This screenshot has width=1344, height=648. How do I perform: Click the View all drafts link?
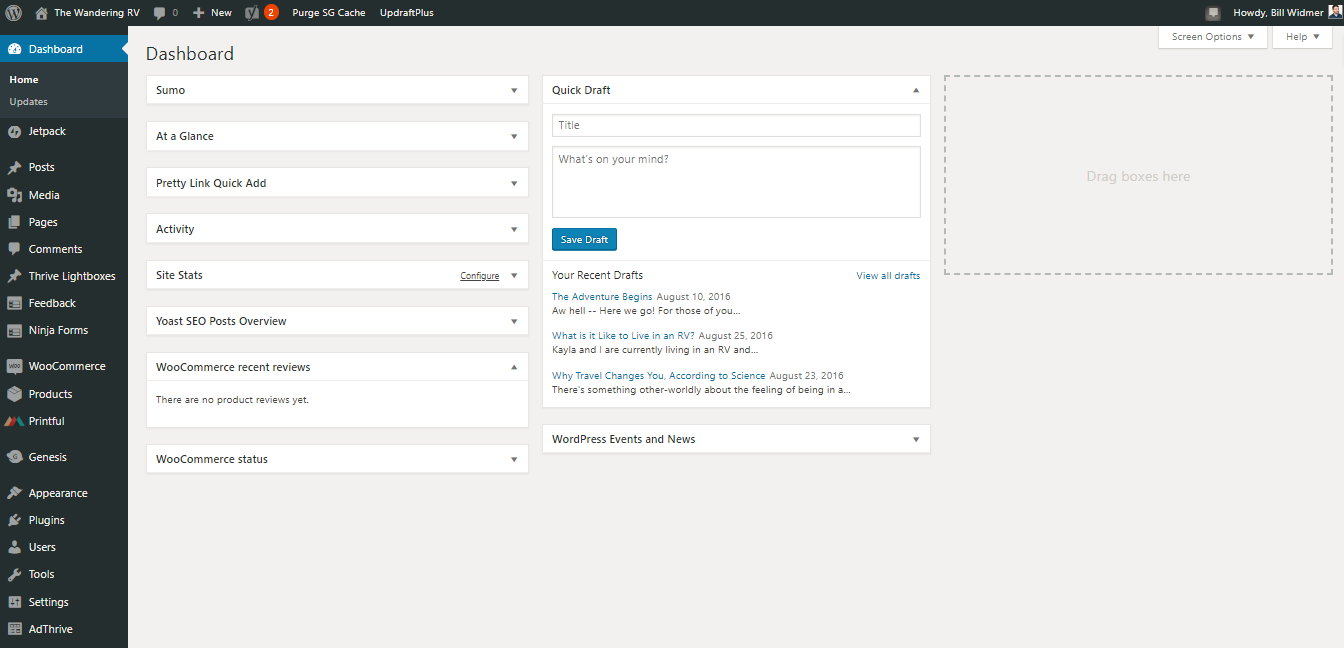point(888,276)
